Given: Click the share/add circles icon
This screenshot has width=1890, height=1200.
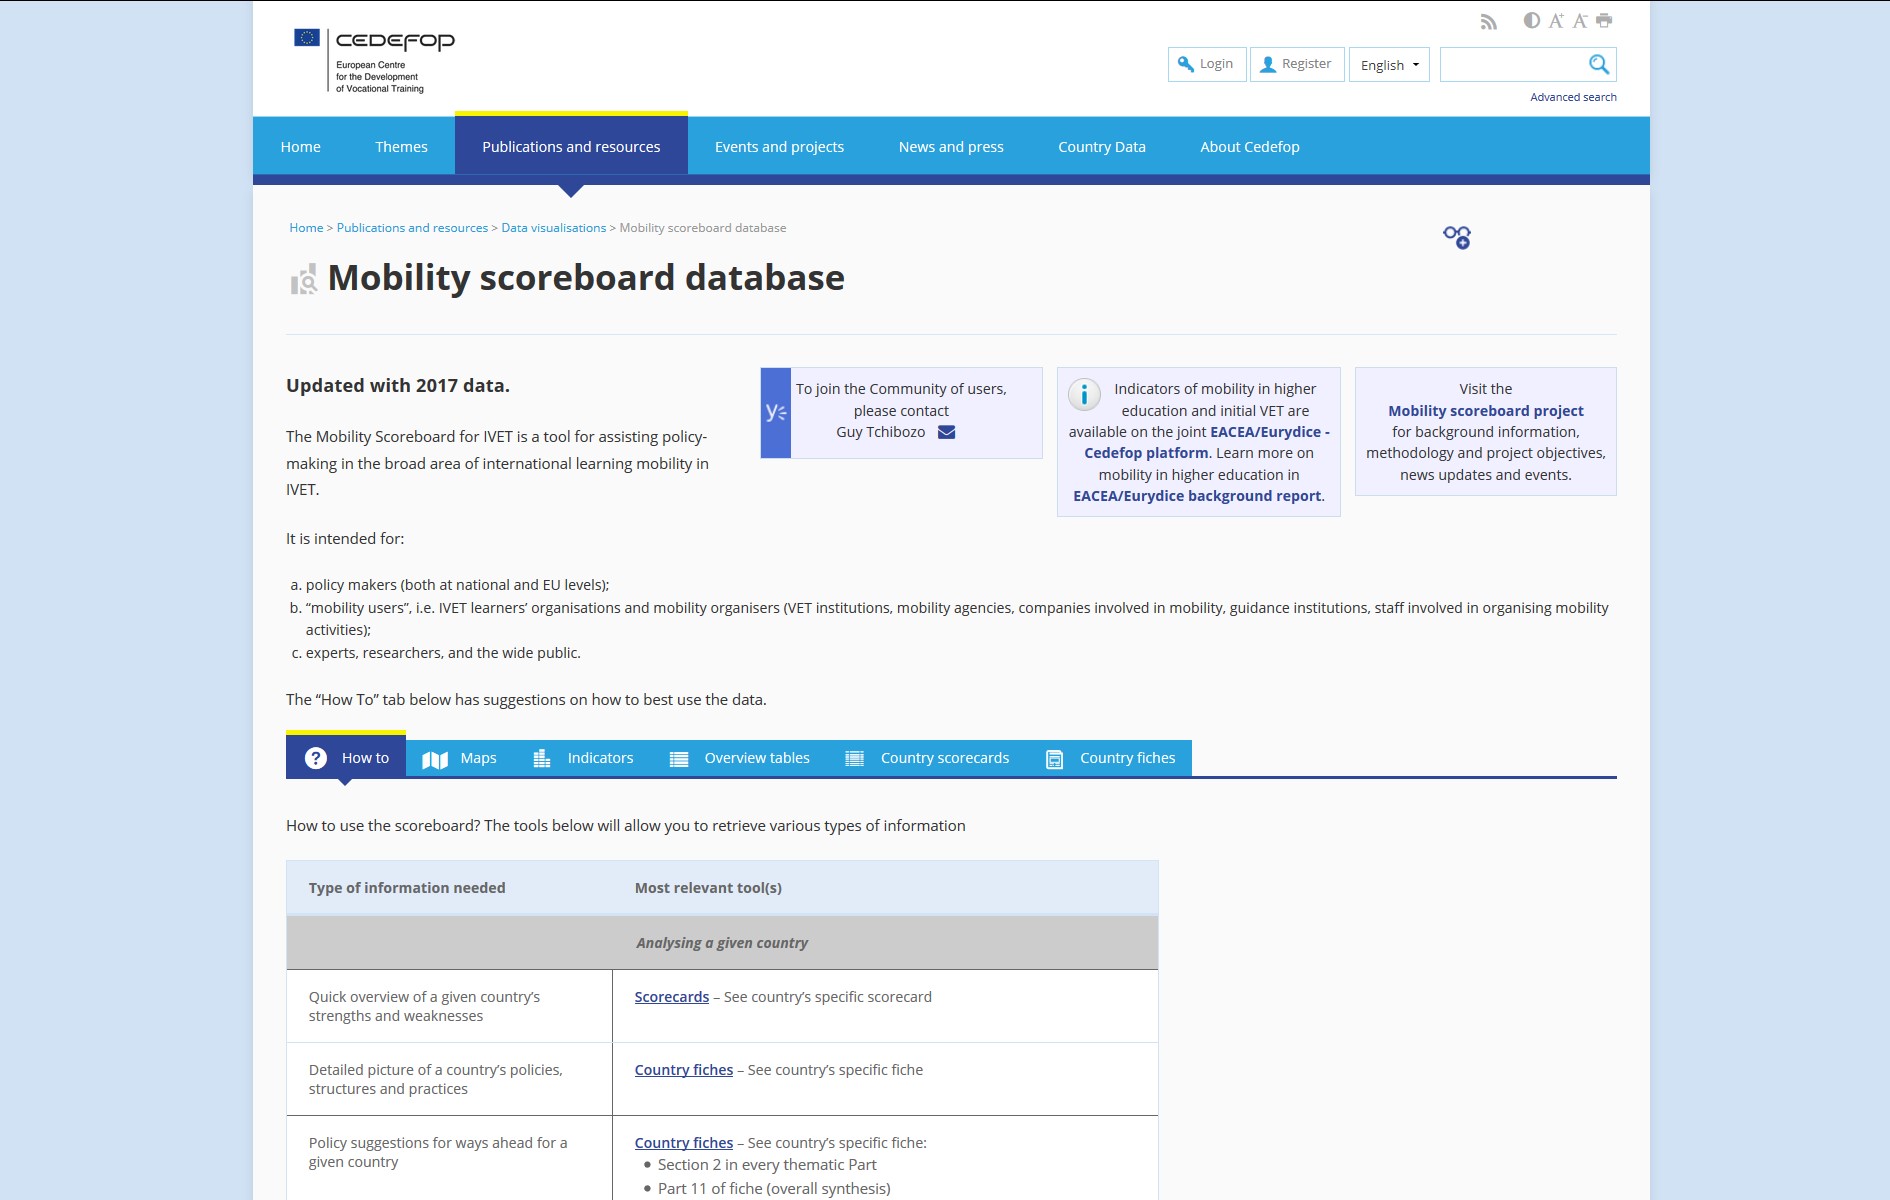Looking at the screenshot, I should [x=1457, y=237].
